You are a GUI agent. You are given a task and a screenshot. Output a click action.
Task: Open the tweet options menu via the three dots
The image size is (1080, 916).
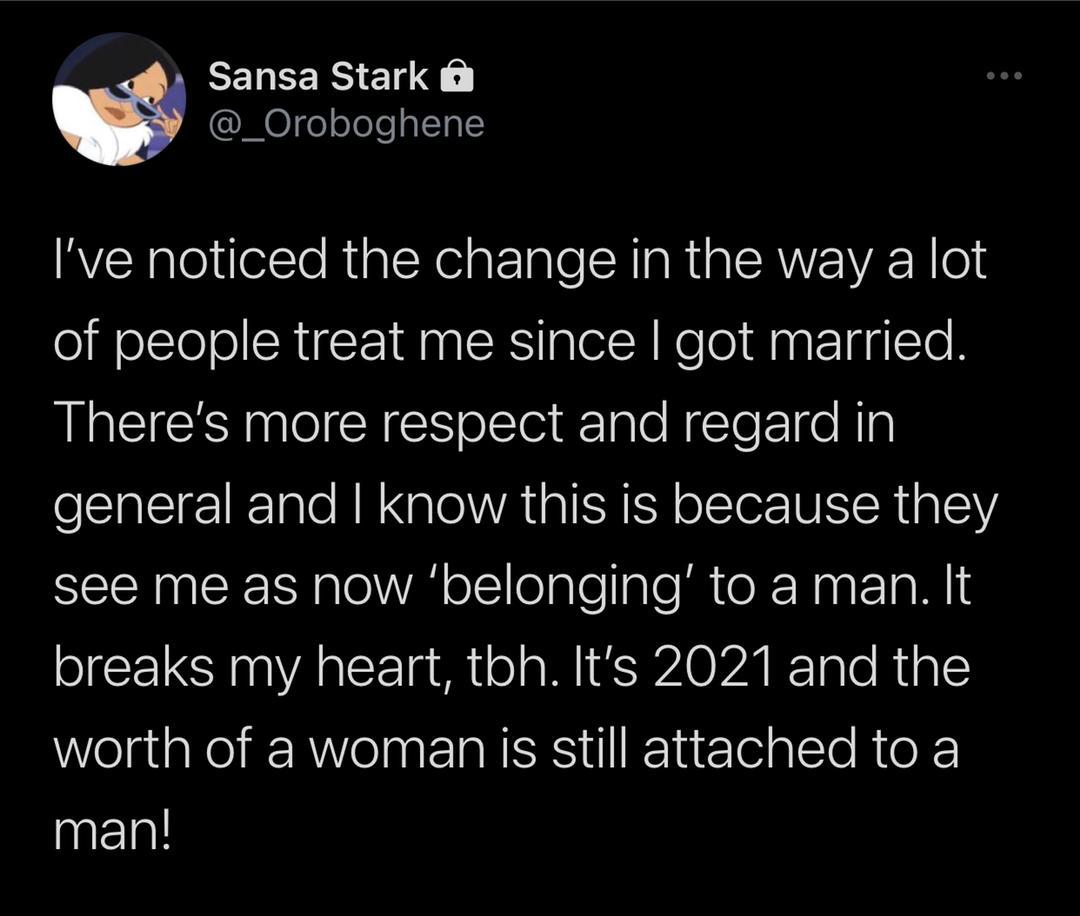click(1006, 73)
